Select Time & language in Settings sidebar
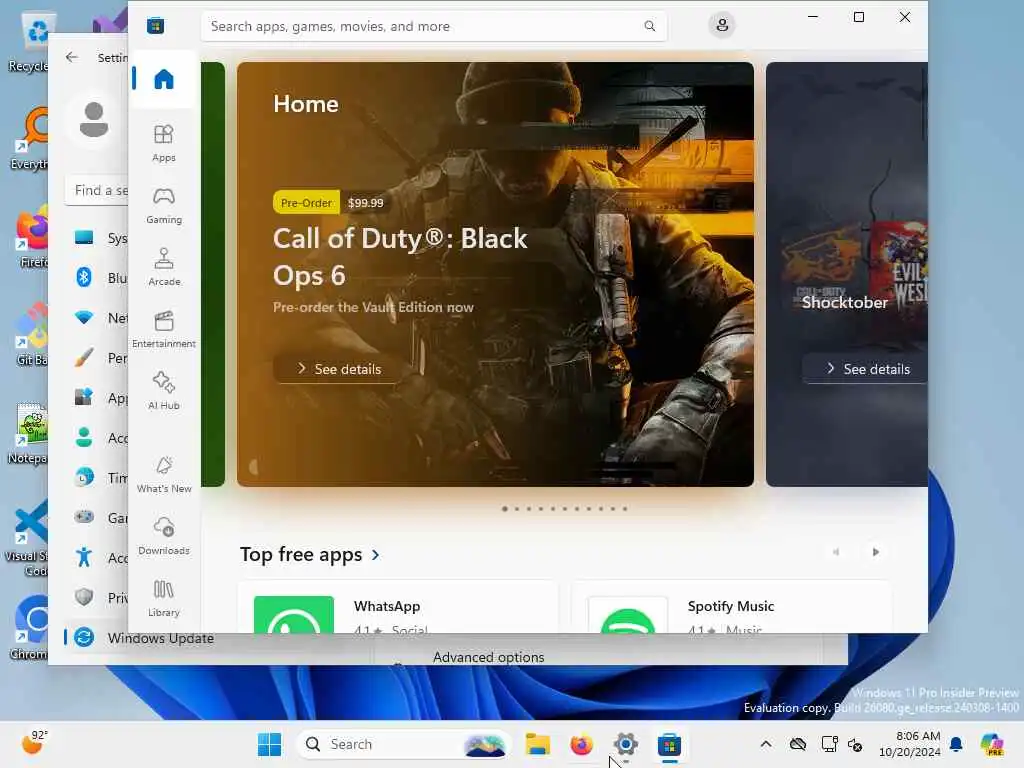The image size is (1024, 768). tap(97, 477)
